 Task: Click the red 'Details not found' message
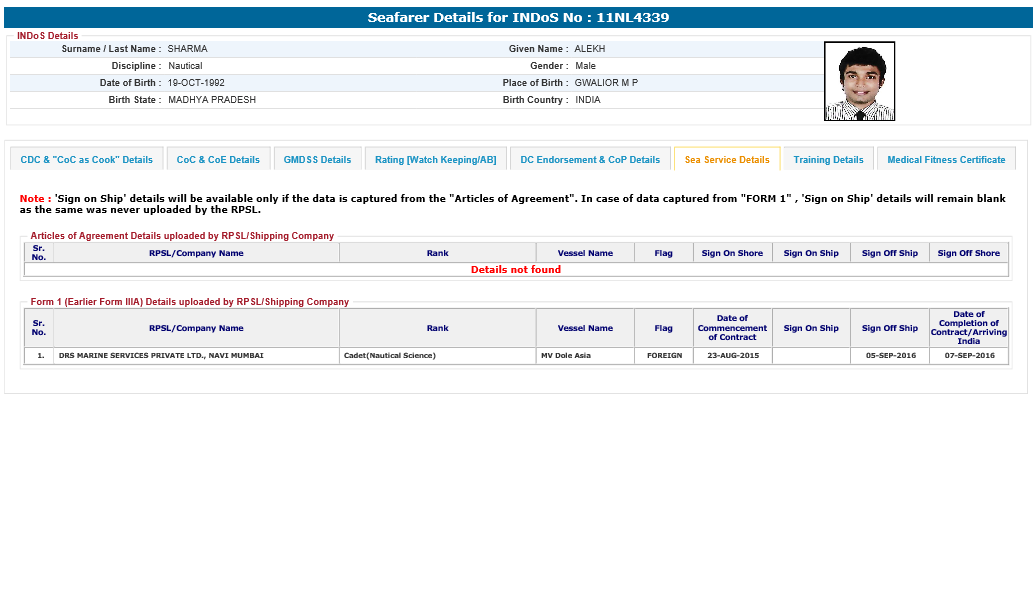516,269
